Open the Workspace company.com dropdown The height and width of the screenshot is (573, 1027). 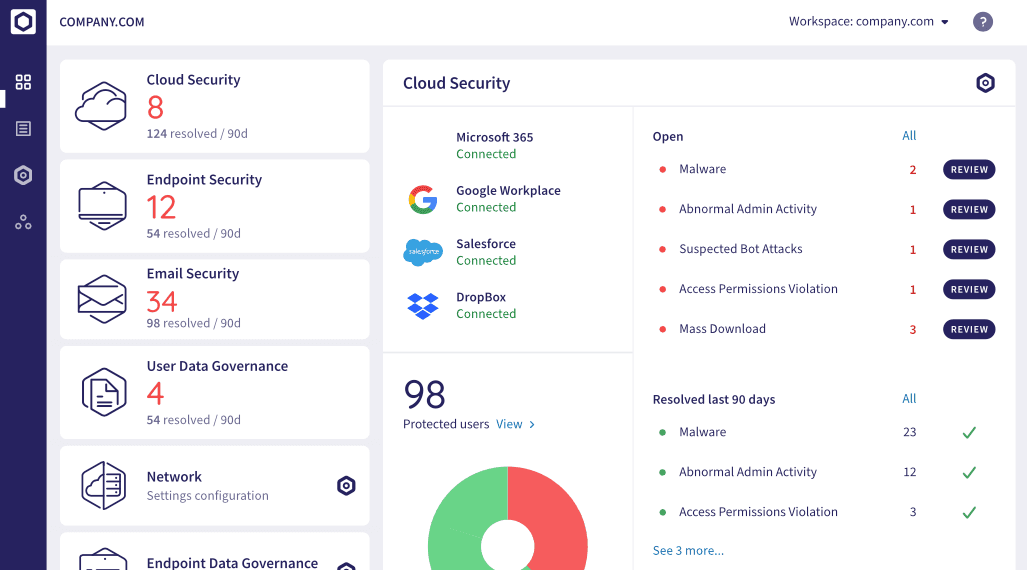868,22
